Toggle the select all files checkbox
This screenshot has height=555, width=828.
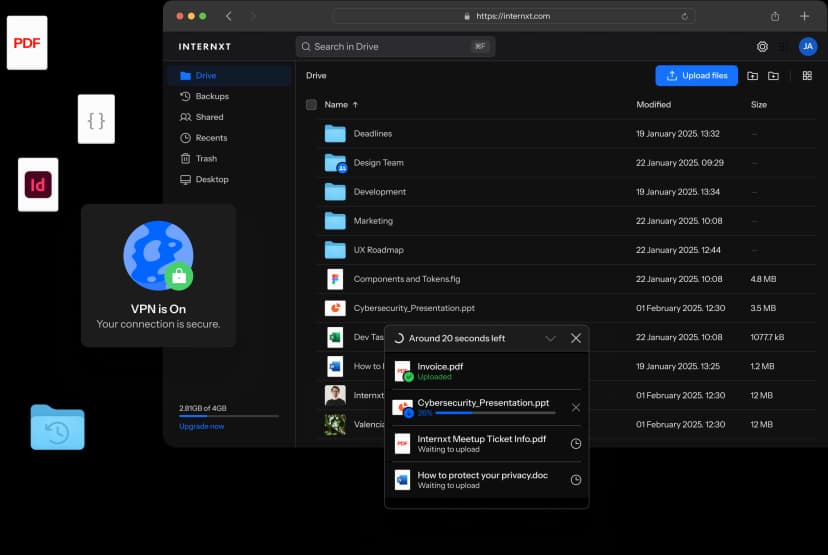[311, 105]
